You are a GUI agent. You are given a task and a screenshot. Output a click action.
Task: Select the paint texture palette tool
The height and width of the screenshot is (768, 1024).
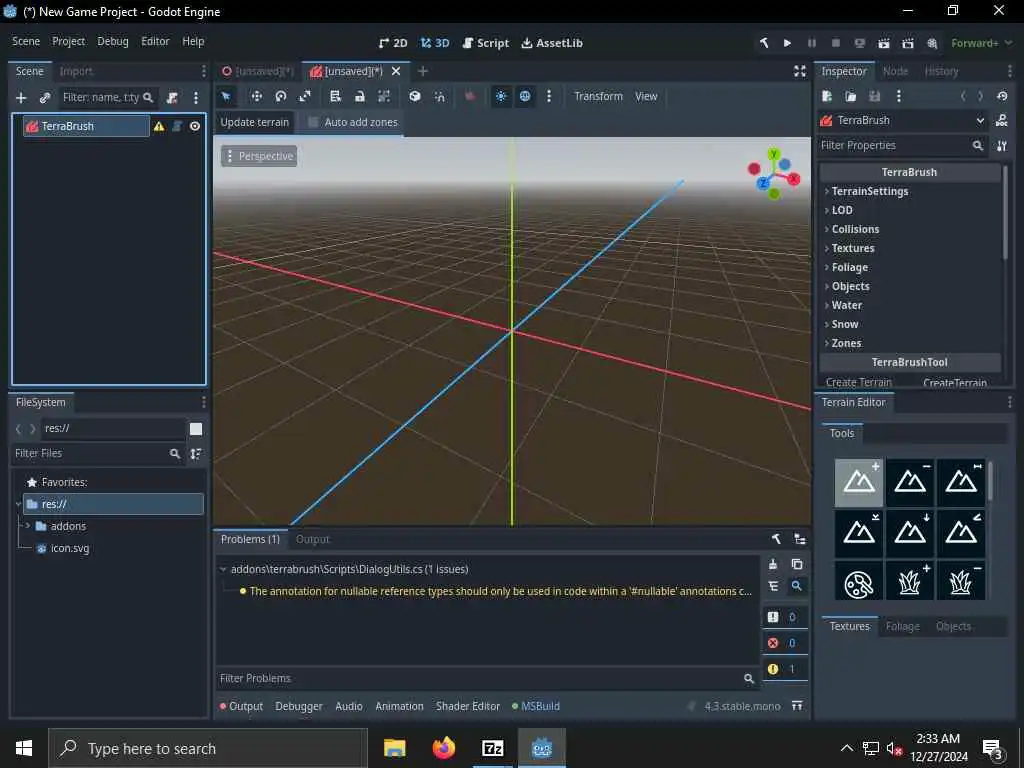858,583
